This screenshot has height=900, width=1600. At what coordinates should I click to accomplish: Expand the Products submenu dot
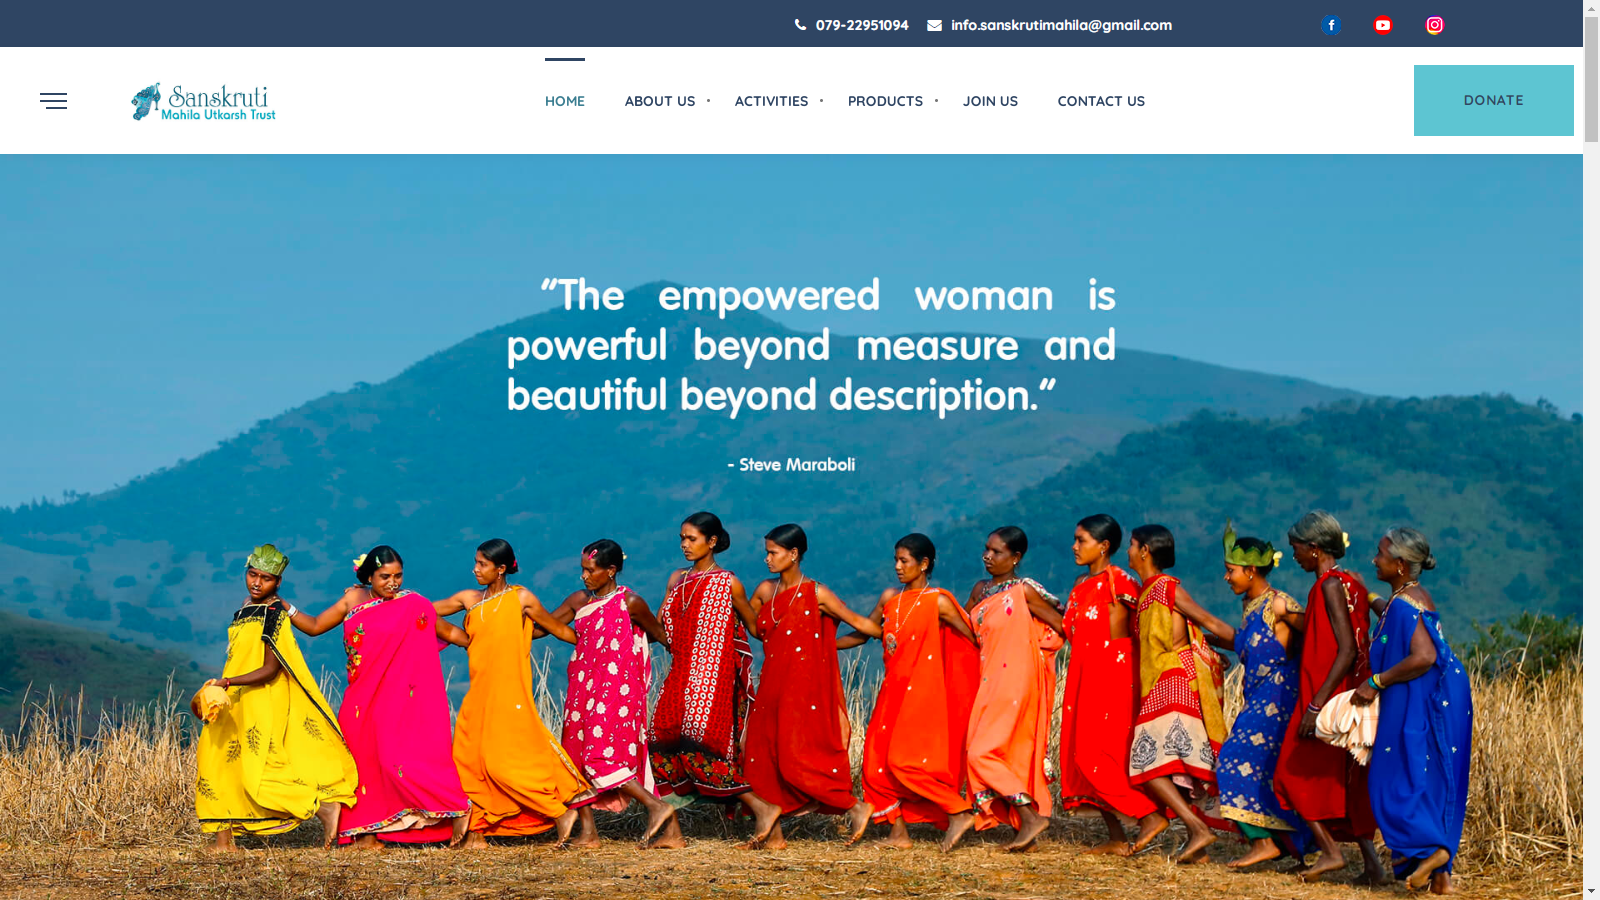pos(936,100)
